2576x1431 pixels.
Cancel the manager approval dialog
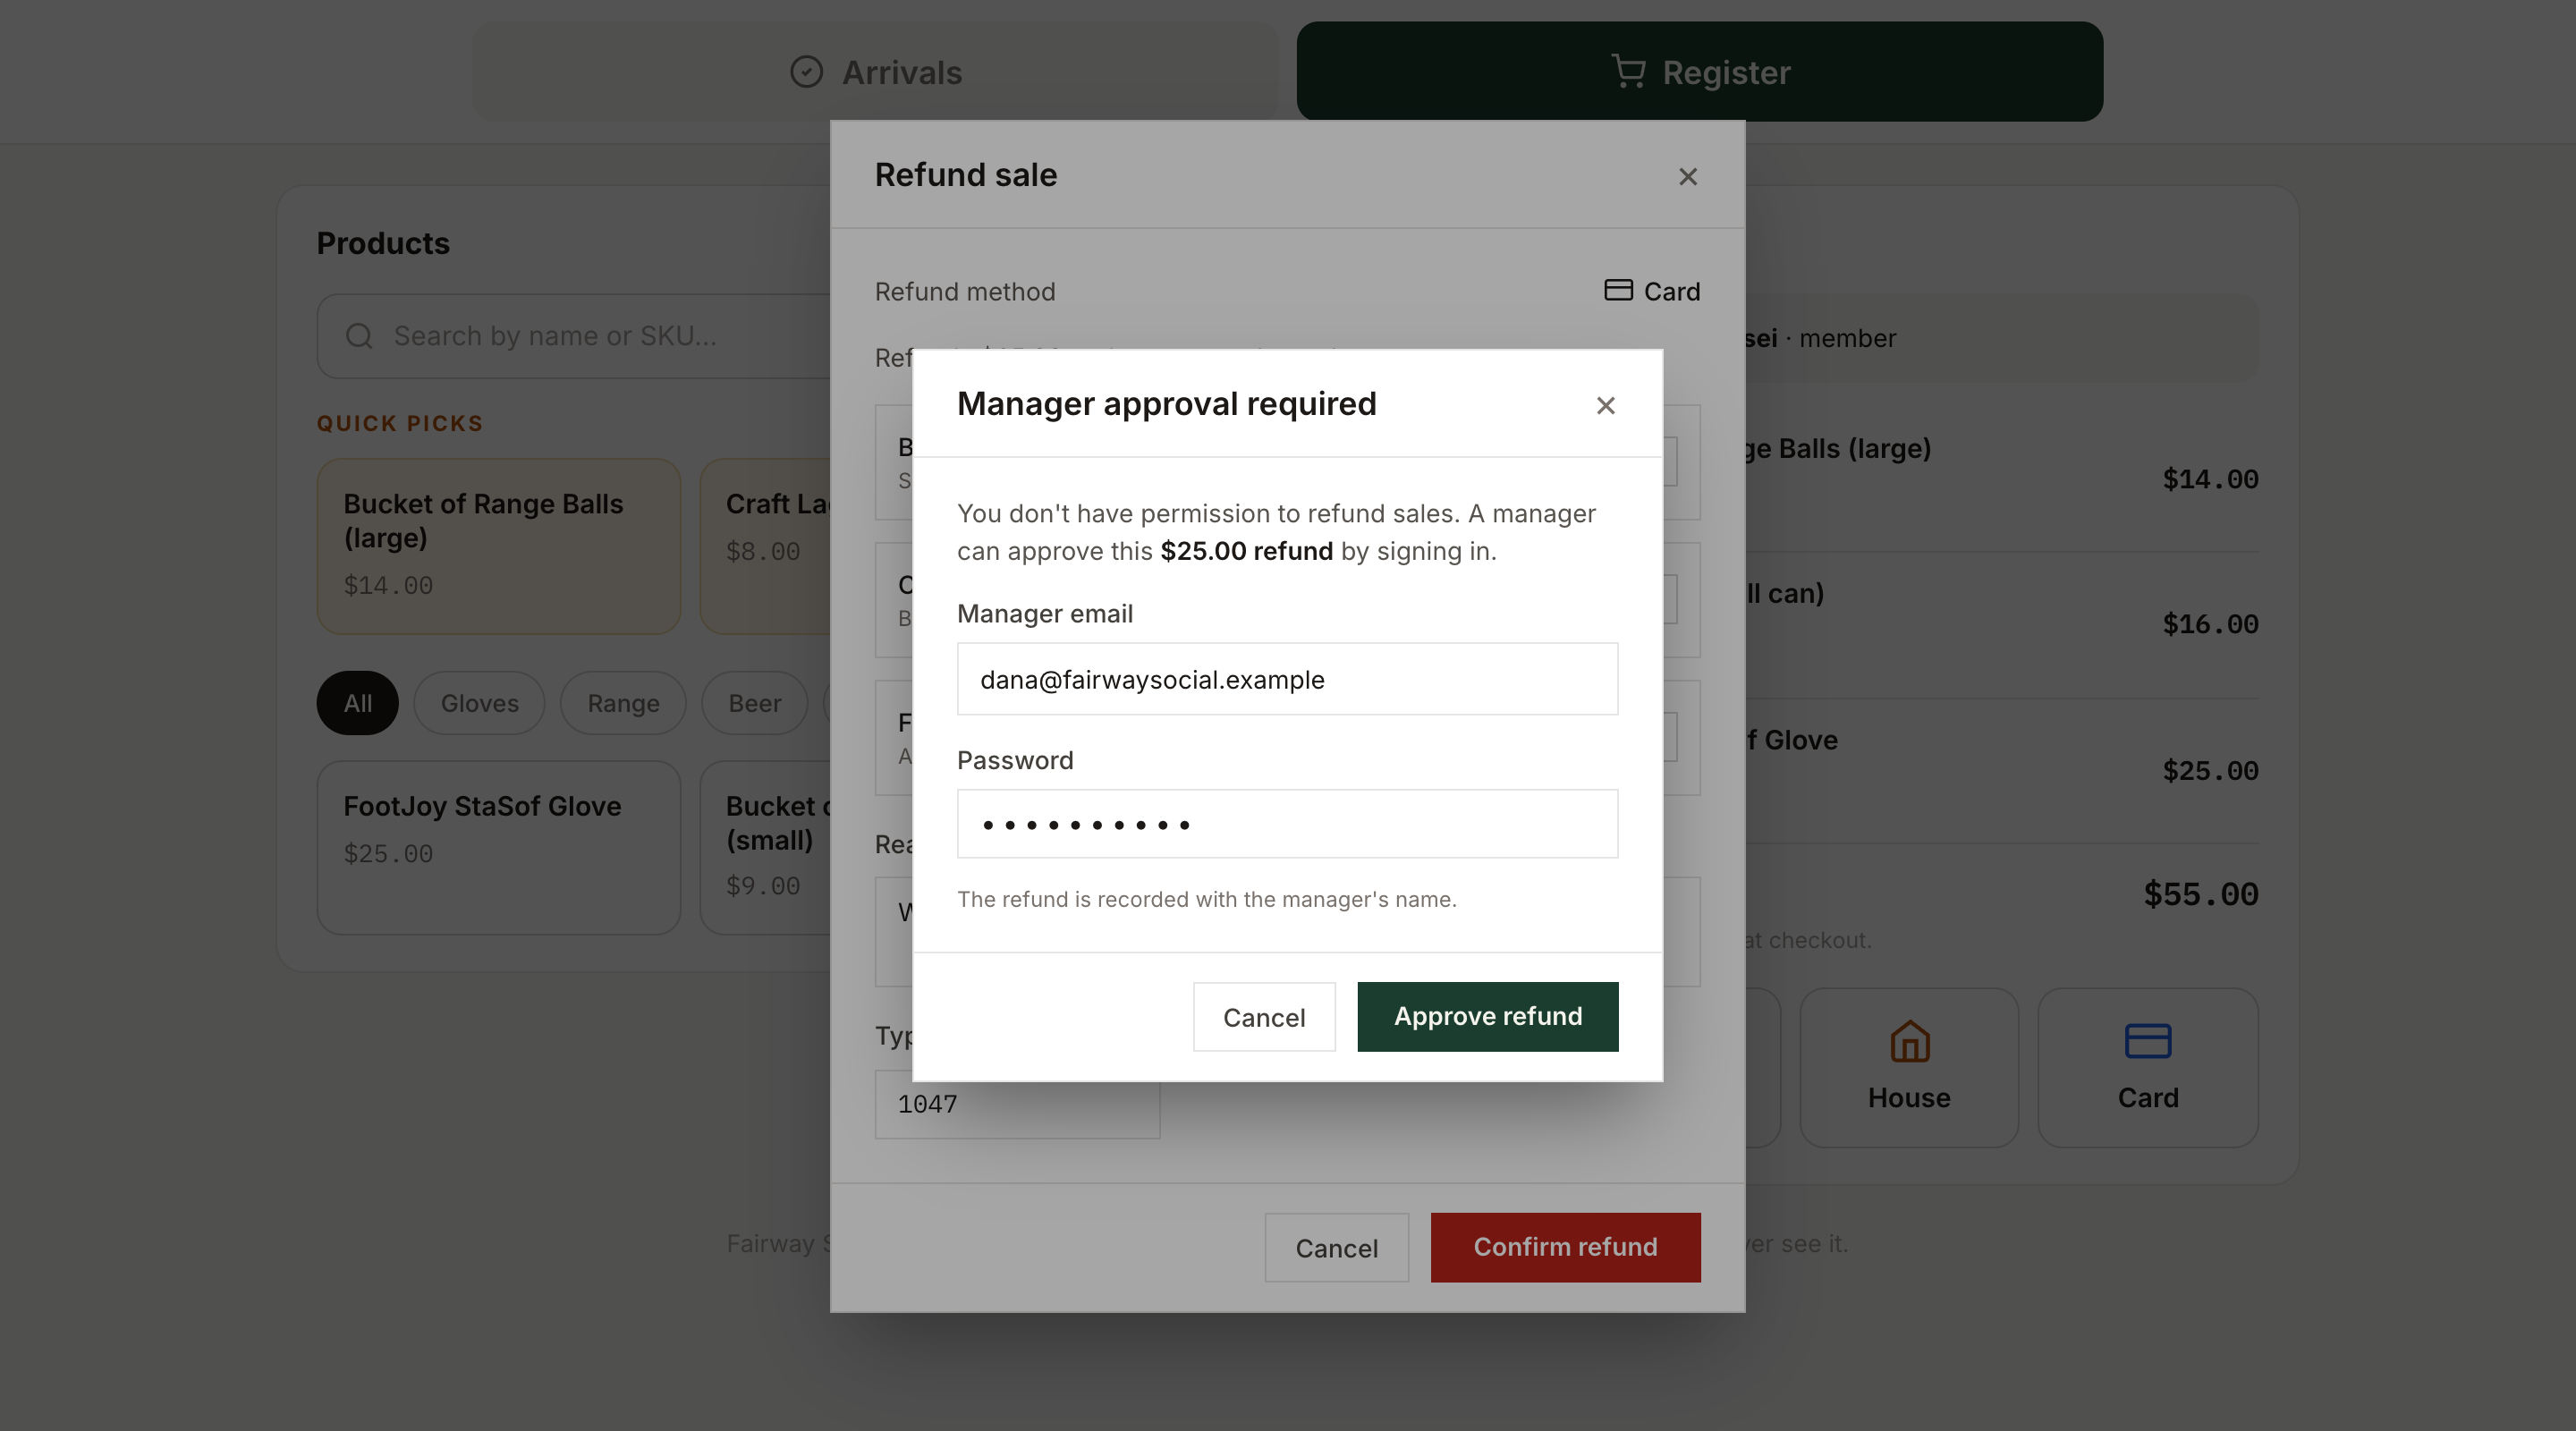1264,1016
